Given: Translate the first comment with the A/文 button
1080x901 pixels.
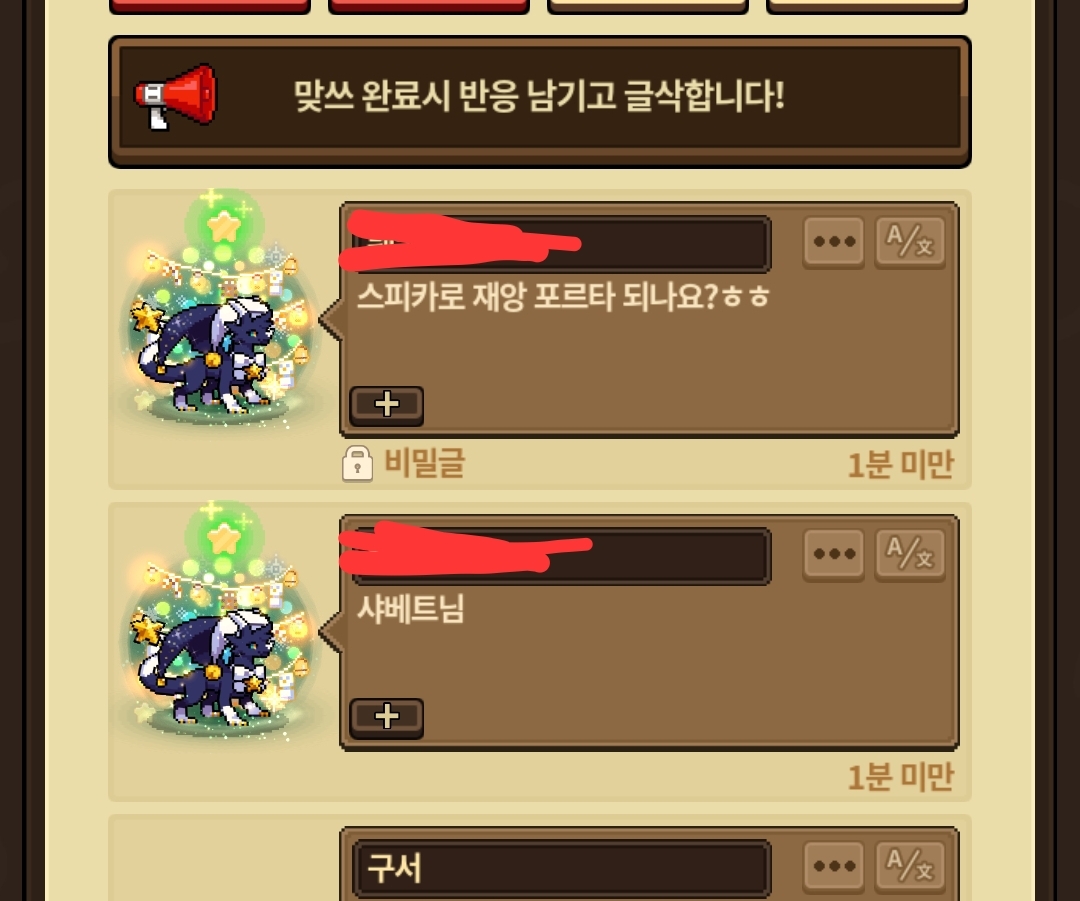Looking at the screenshot, I should coord(910,242).
